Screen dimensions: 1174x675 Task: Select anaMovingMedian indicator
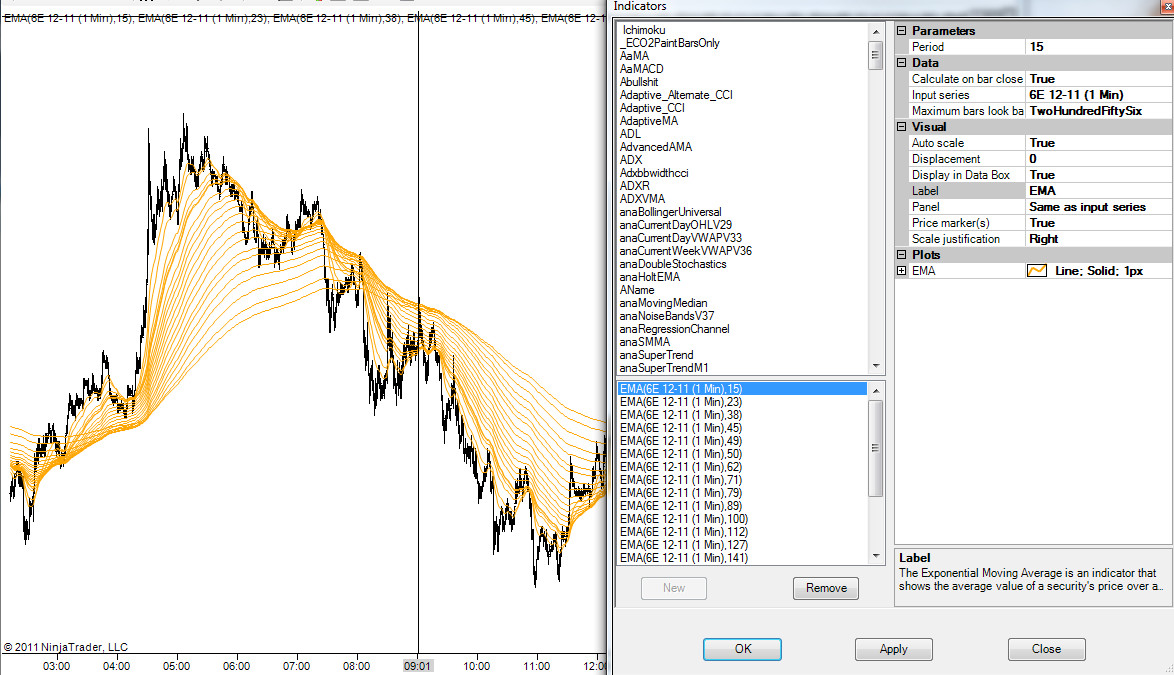[663, 303]
